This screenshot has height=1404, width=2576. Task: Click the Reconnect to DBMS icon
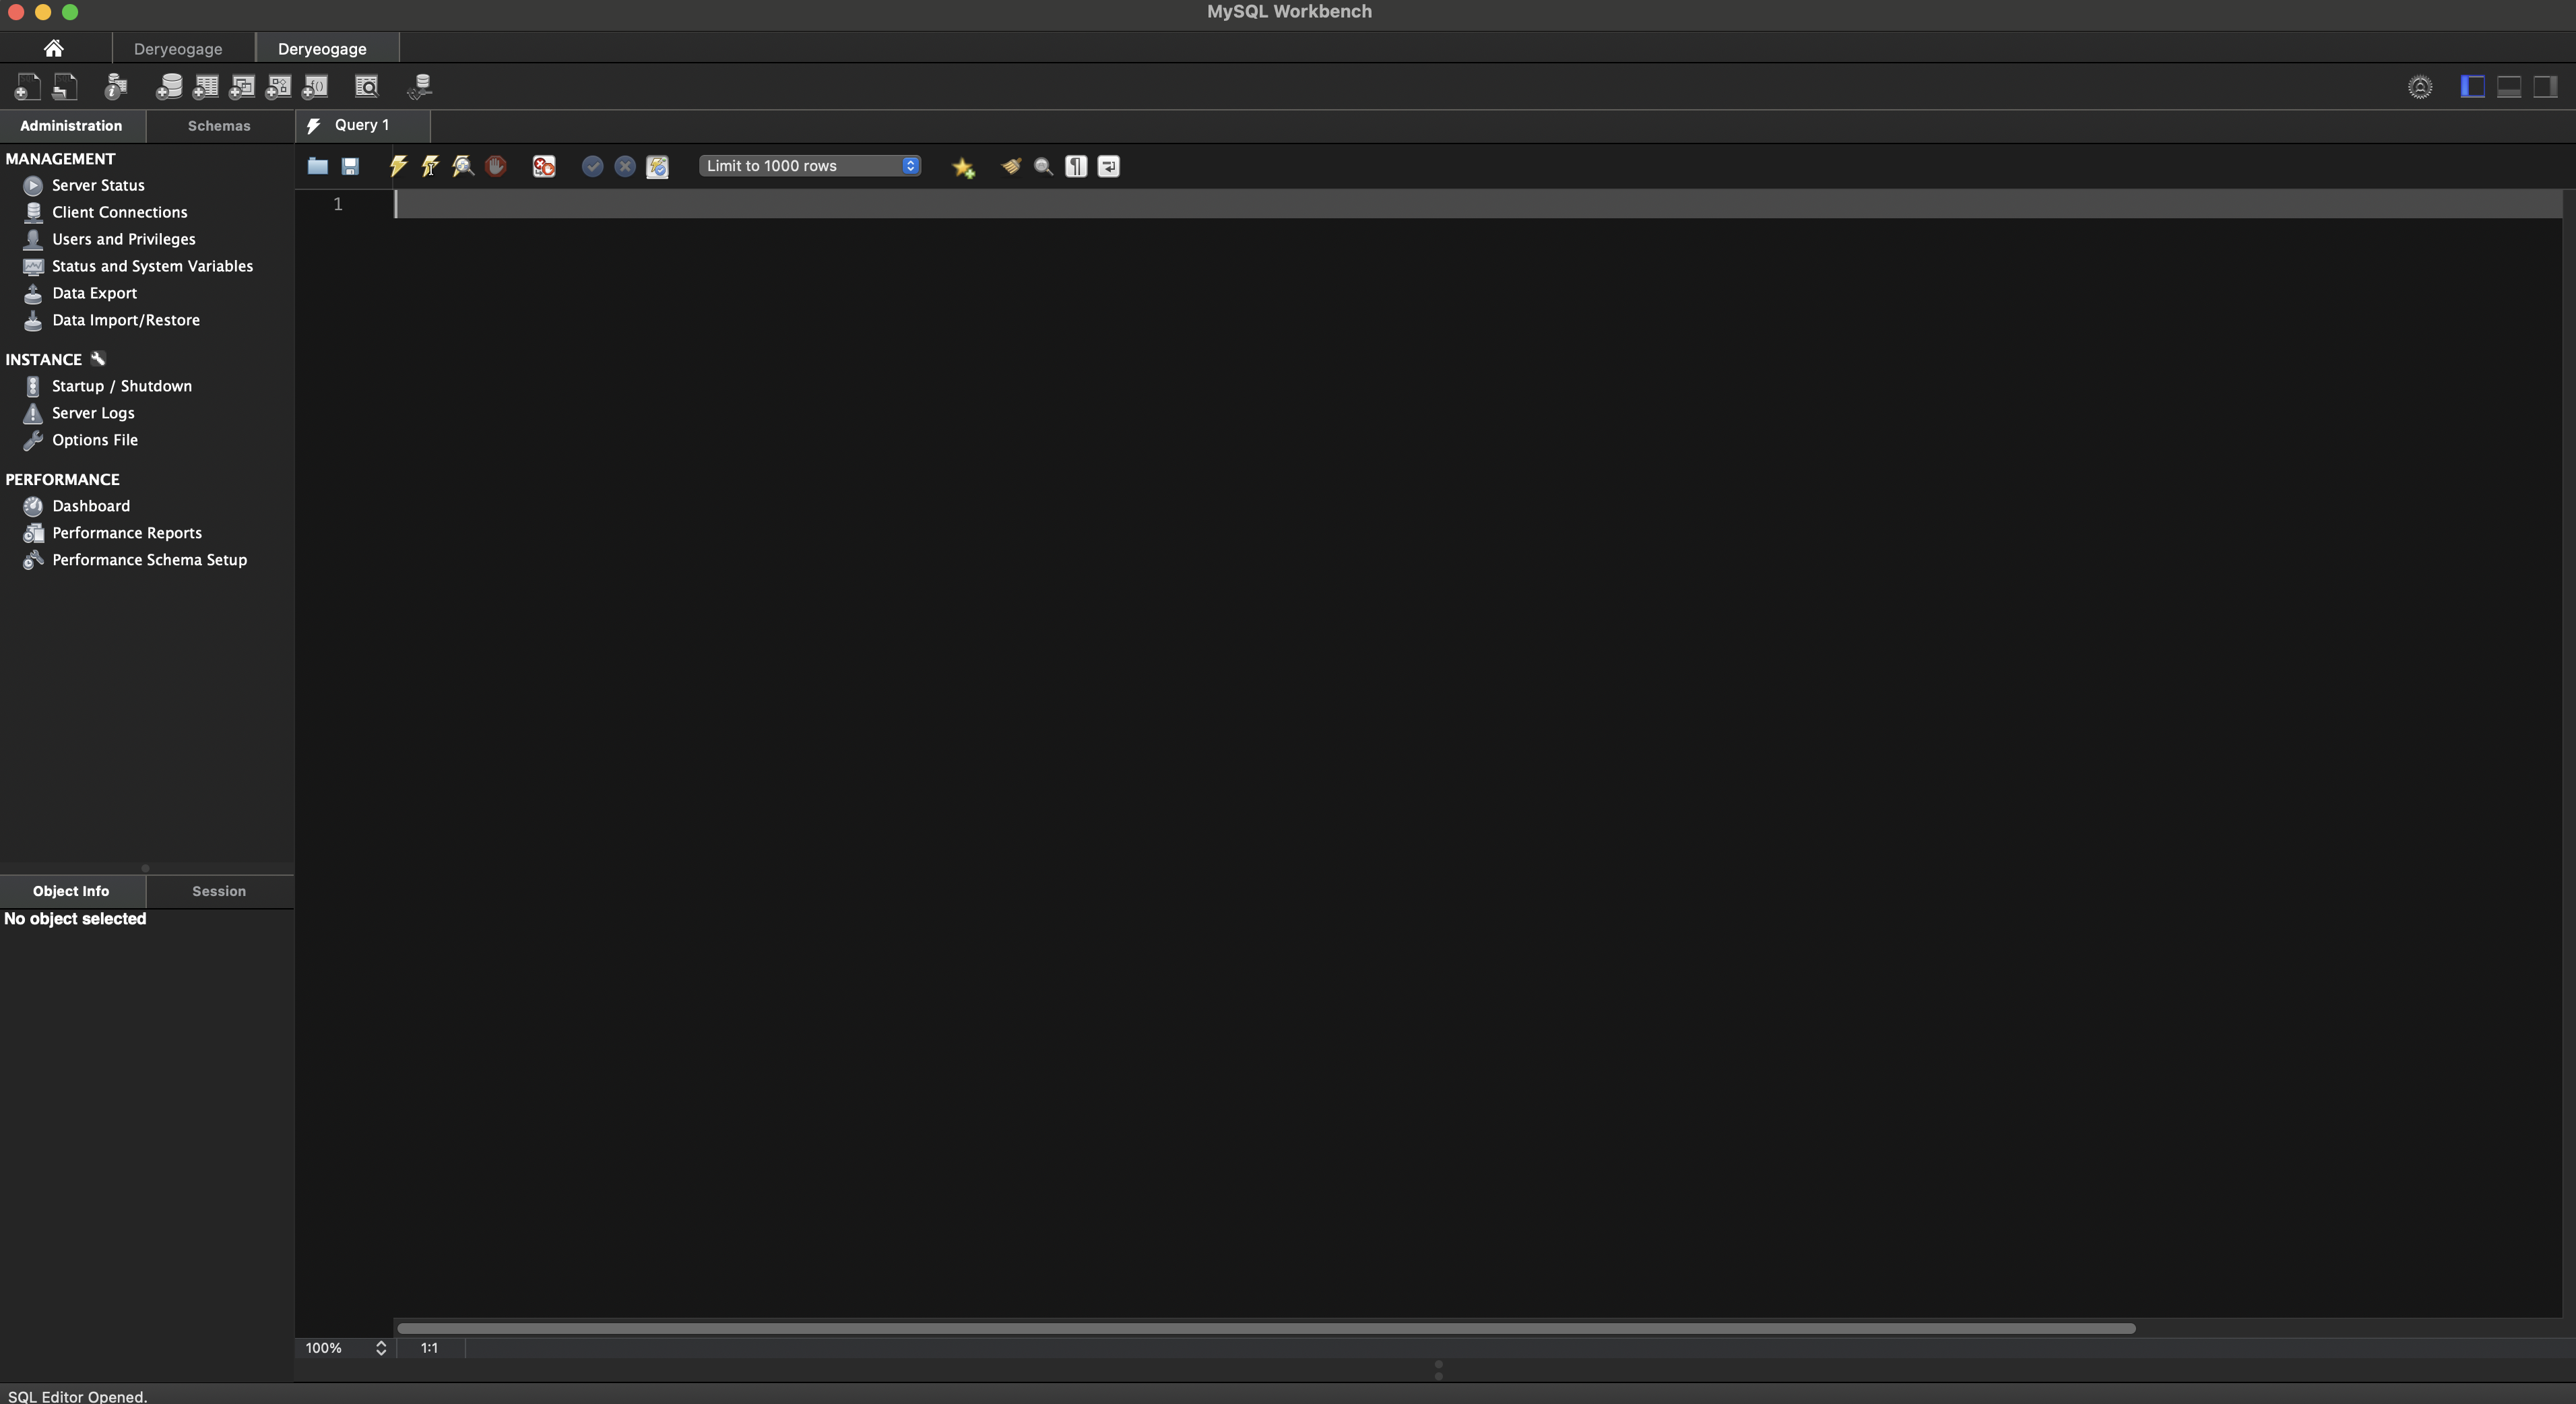click(420, 87)
